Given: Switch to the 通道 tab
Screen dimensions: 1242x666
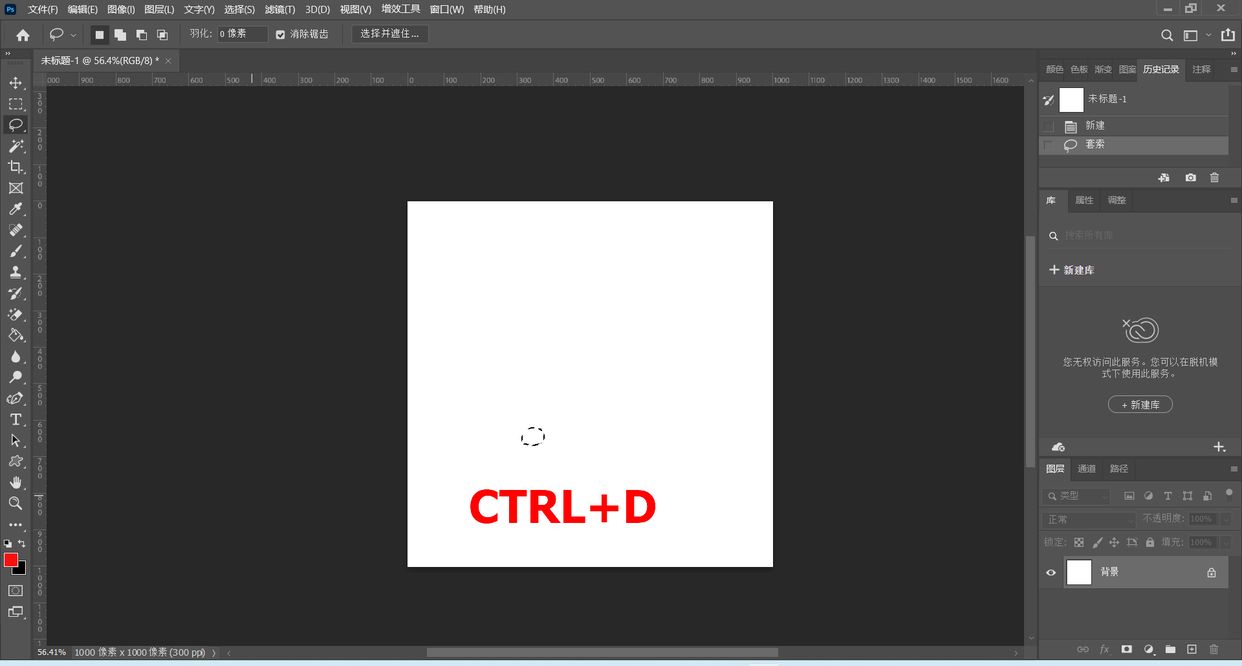Looking at the screenshot, I should click(x=1087, y=469).
